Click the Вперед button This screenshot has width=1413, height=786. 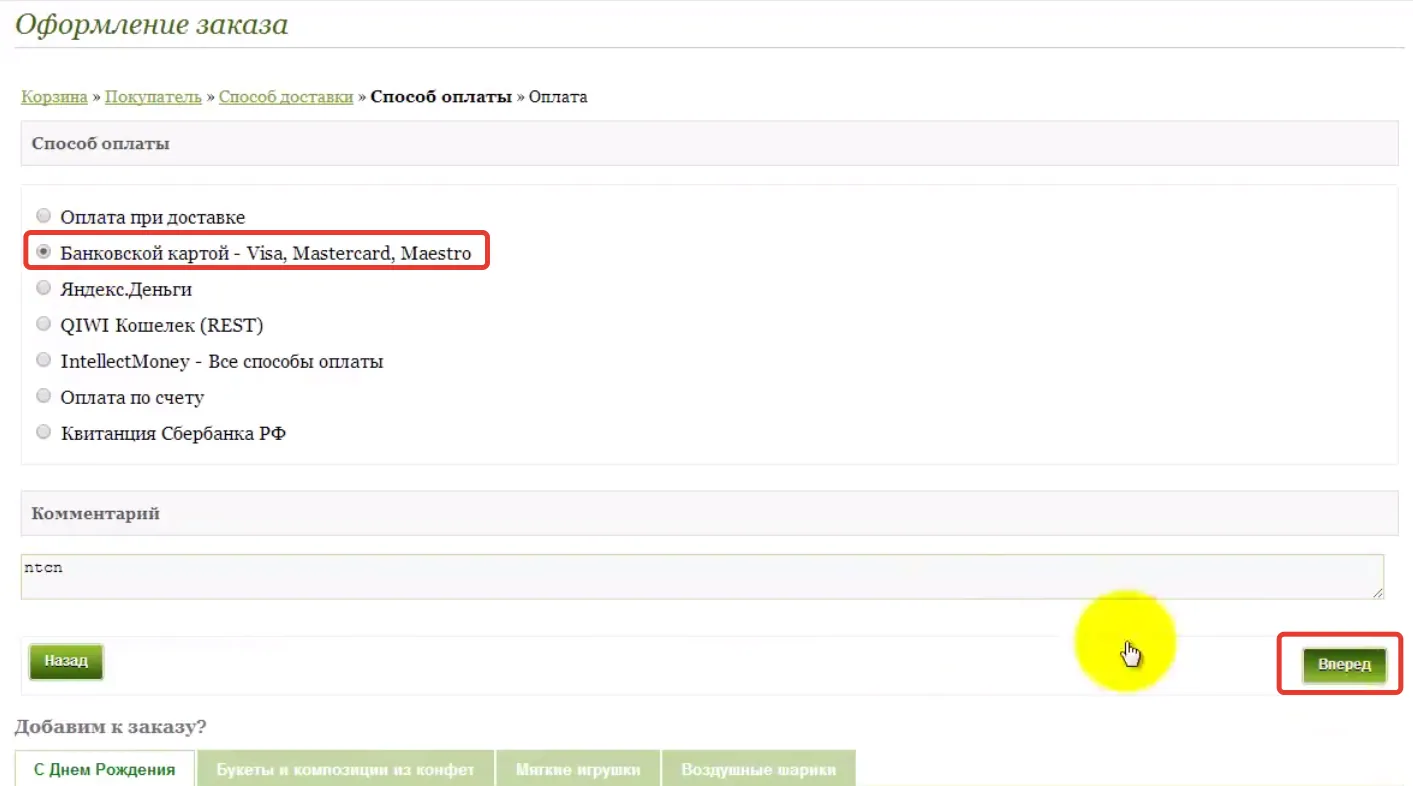(1344, 665)
